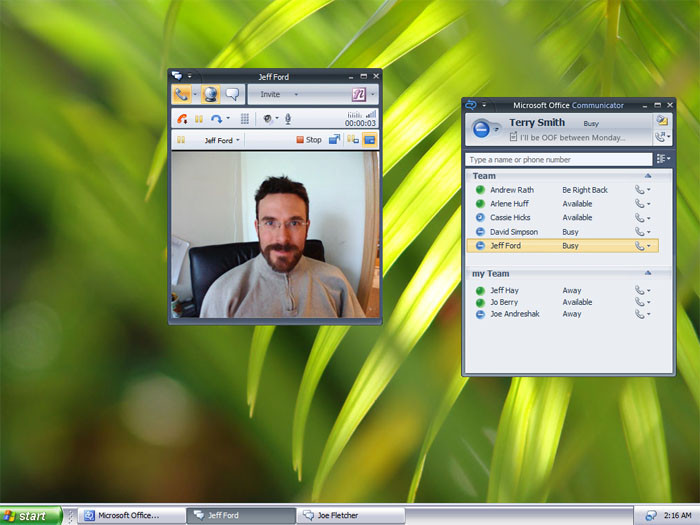Open call options arrow for Andrew Rath
The image size is (700, 525).
[x=649, y=190]
